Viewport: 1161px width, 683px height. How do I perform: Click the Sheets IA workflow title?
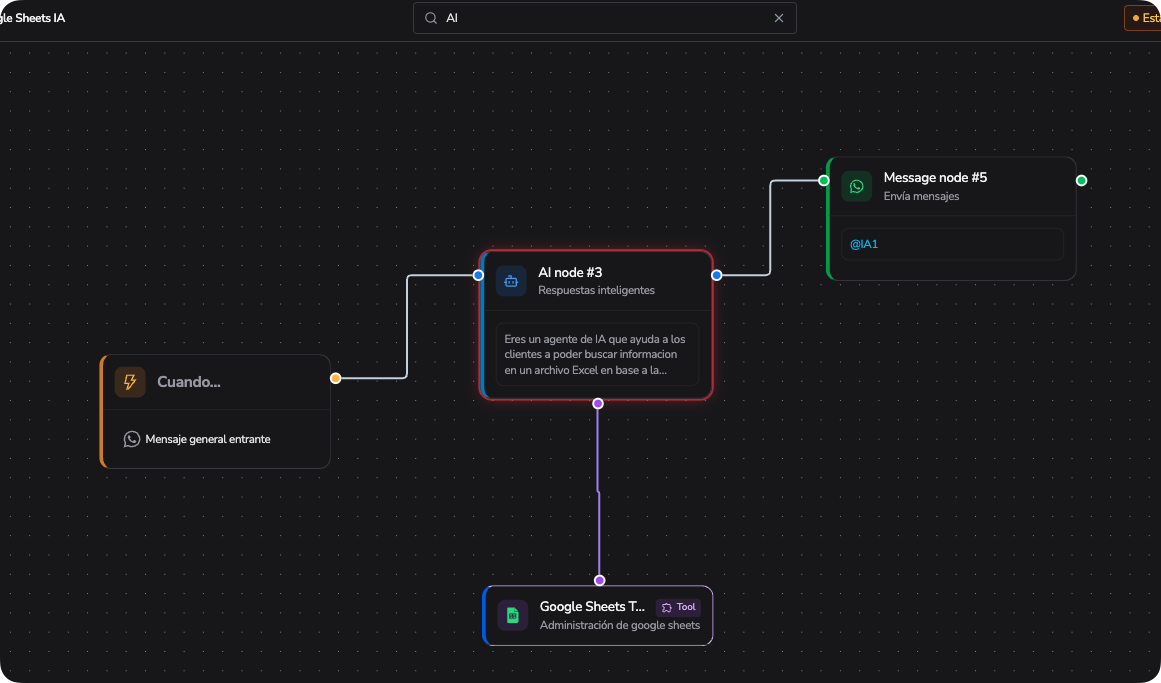[x=32, y=18]
